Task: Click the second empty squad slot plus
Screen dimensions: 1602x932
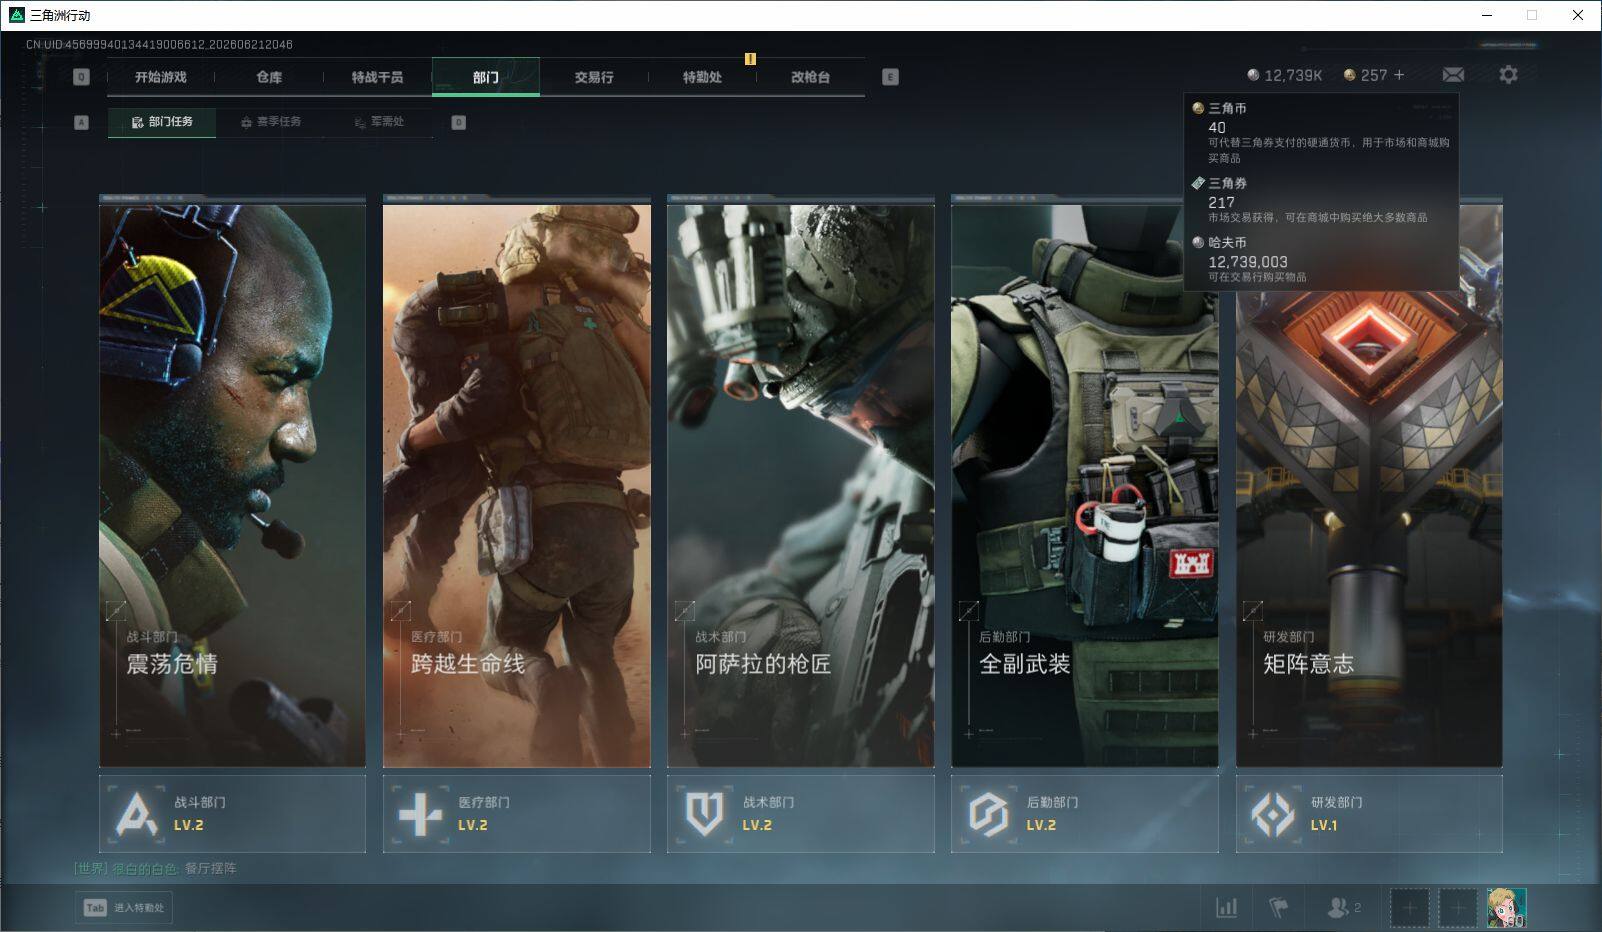Action: 1457,908
